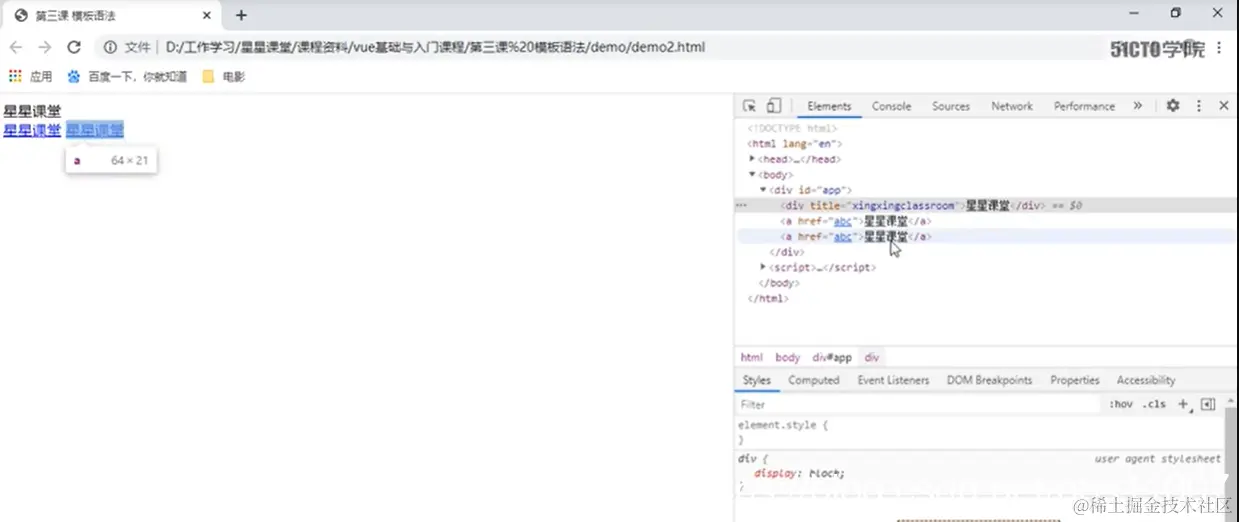Screen dimensions: 1239x522
Task: Select the inspect element picker icon
Action: (x=749, y=106)
